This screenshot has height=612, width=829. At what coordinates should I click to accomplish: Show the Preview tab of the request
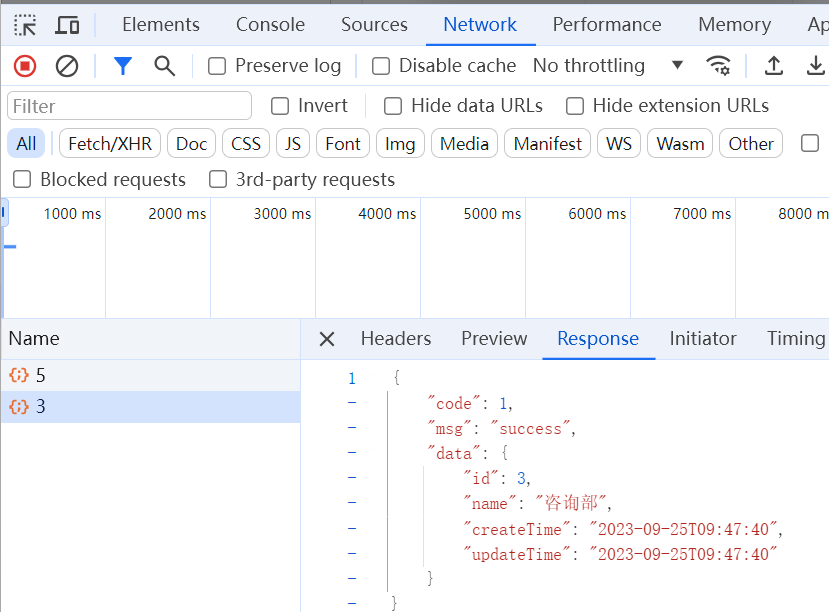[494, 339]
